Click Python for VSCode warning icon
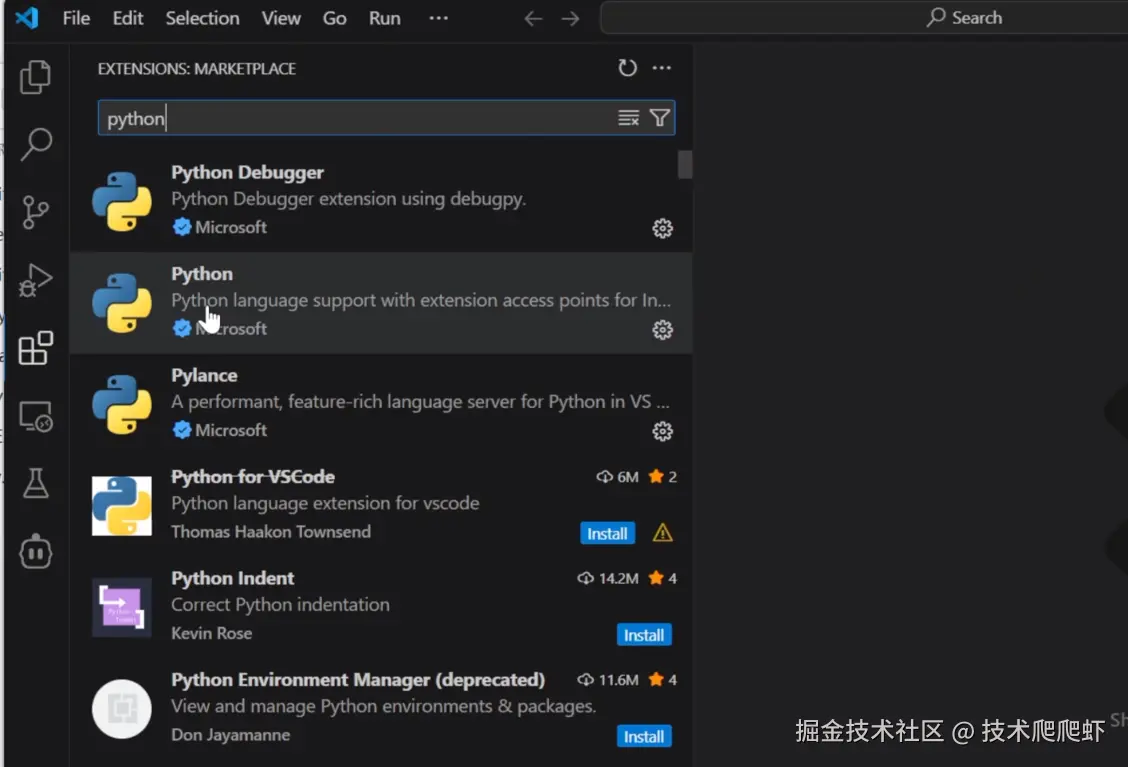The image size is (1128, 767). coord(662,533)
